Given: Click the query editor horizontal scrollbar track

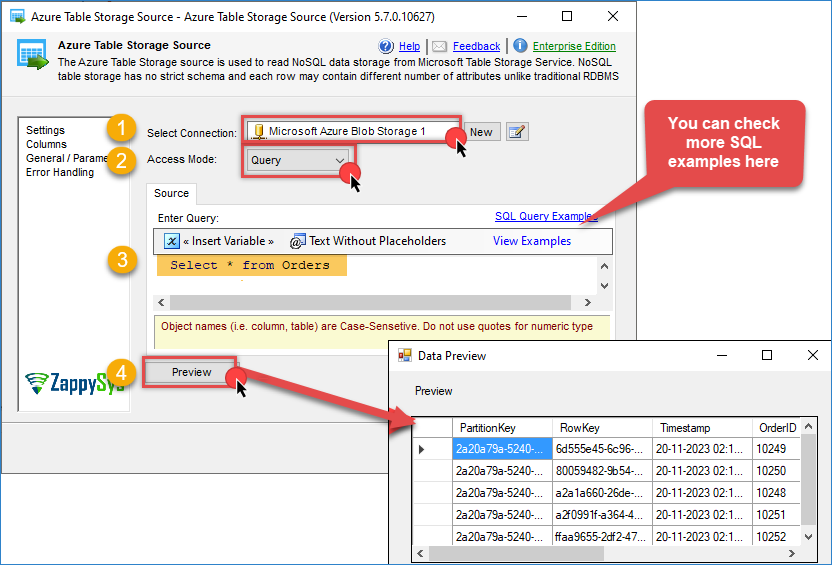Looking at the screenshot, I should [x=370, y=302].
